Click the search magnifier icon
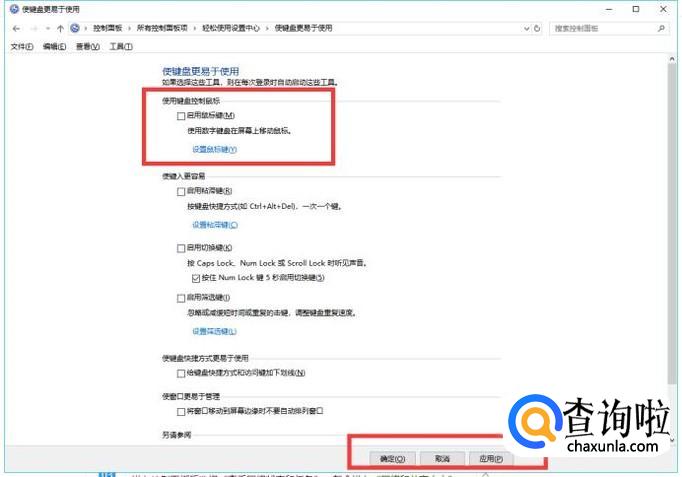This screenshot has width=682, height=477. click(x=661, y=28)
